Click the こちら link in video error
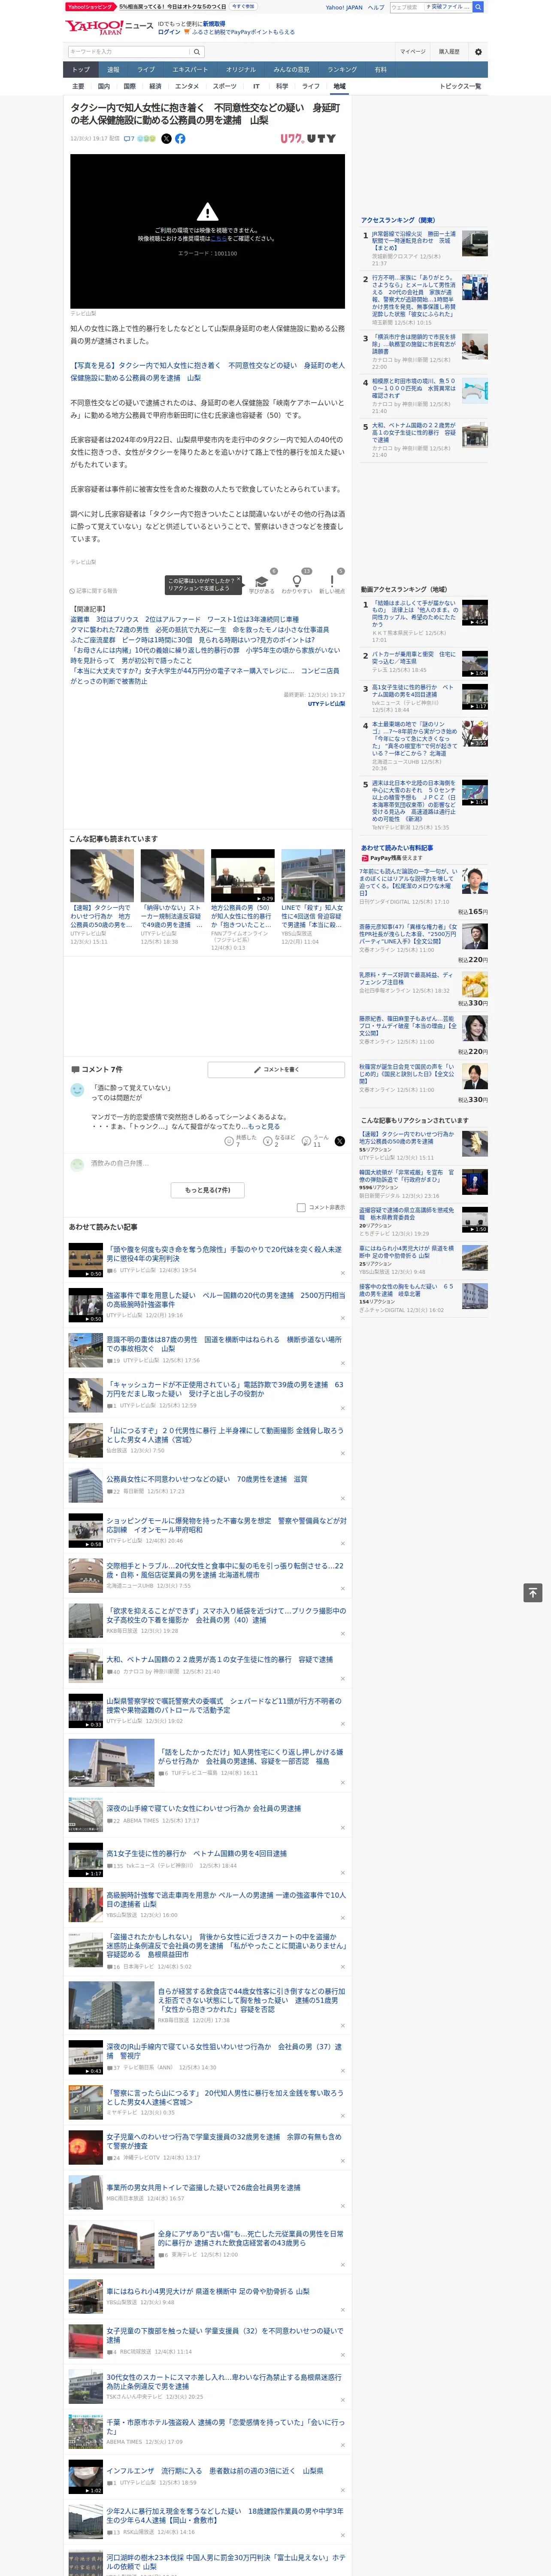 (218, 239)
